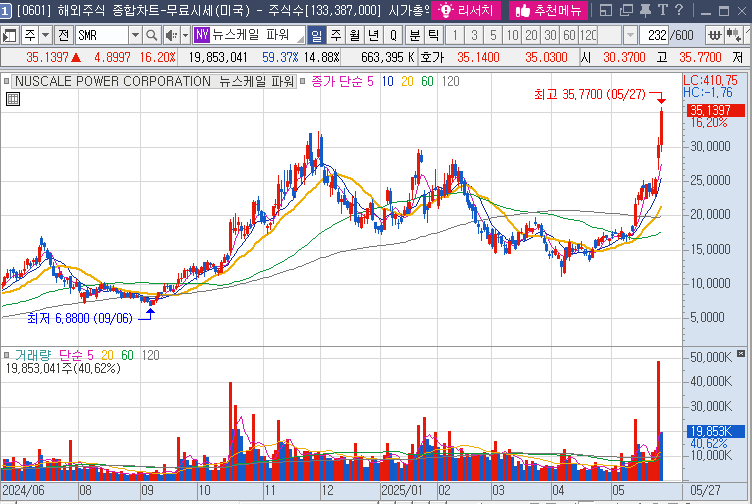Image resolution: width=752 pixels, height=504 pixels.
Task: Open the 리서치 lightbulb button
Action: (466, 10)
